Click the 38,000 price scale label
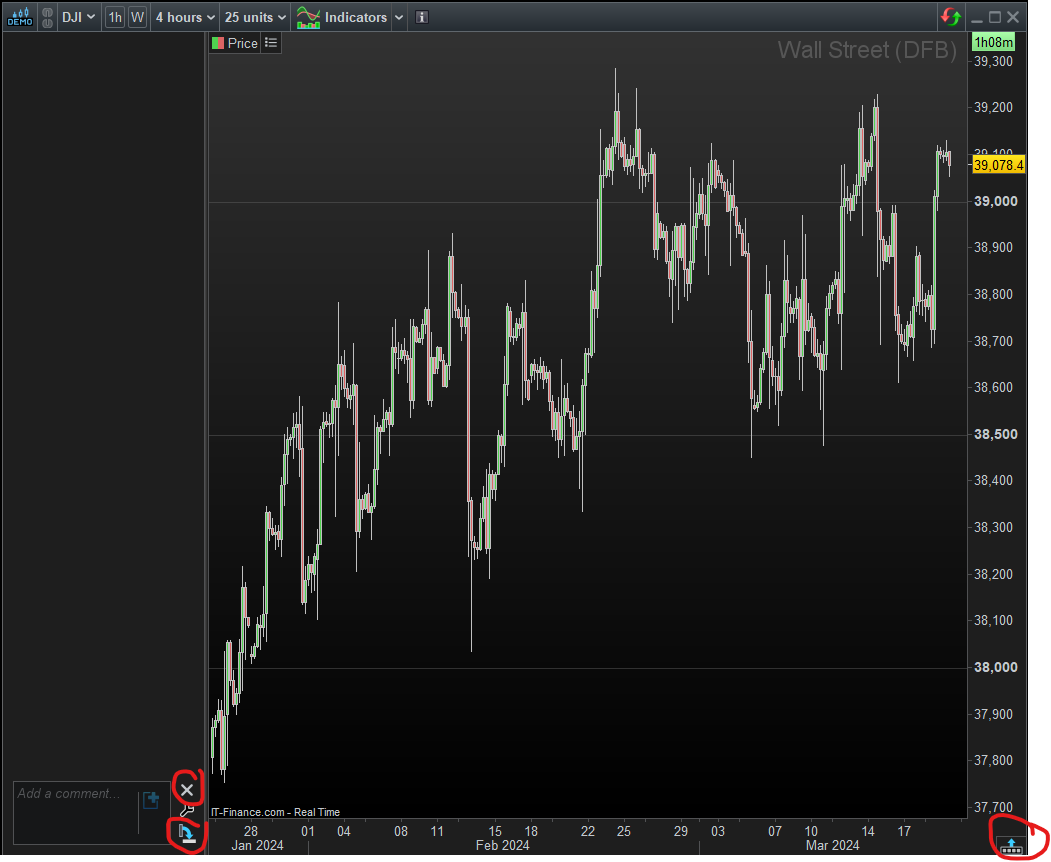Image resolution: width=1051 pixels, height=862 pixels. (x=995, y=668)
